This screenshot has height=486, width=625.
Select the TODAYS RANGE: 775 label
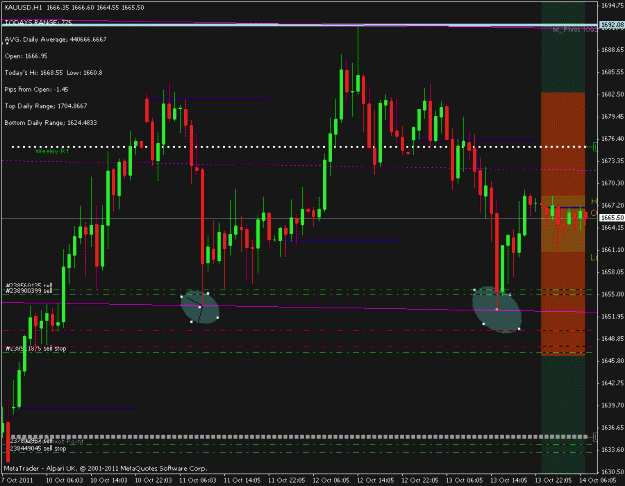(x=38, y=22)
